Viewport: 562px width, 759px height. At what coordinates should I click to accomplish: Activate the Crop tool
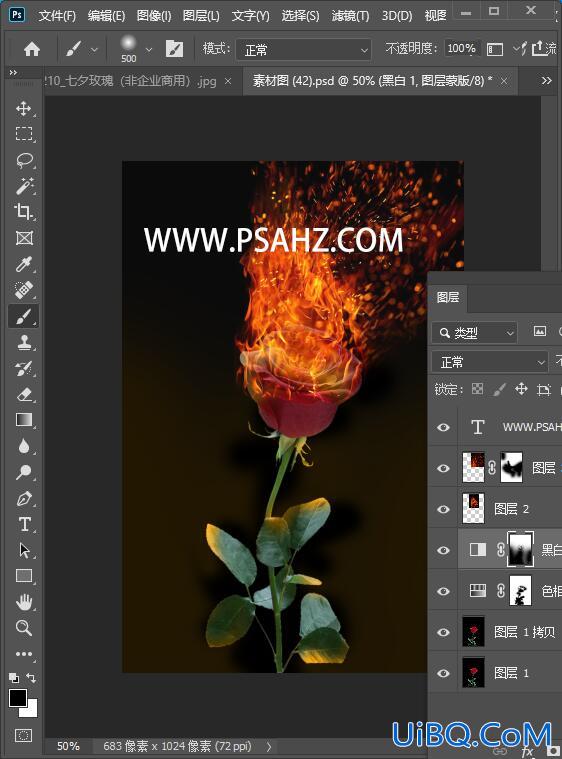24,212
